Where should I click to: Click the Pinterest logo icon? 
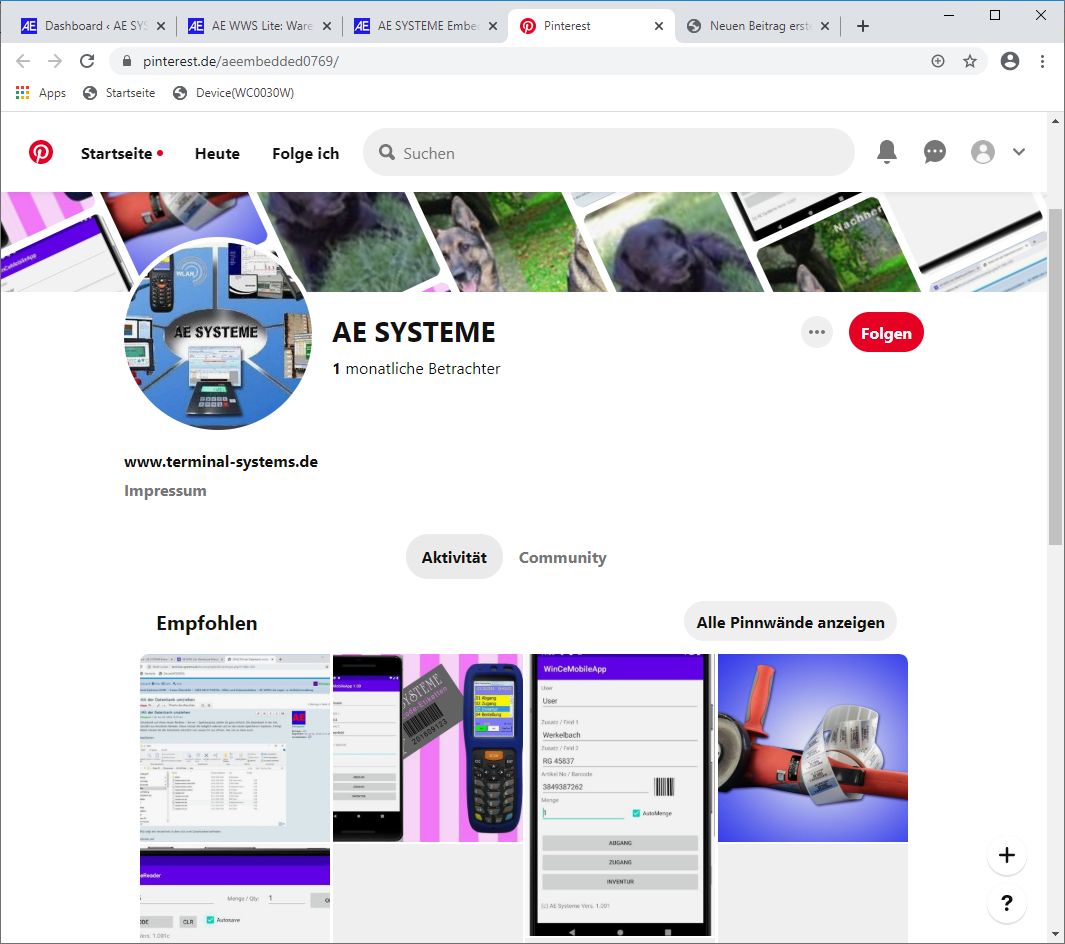click(41, 152)
